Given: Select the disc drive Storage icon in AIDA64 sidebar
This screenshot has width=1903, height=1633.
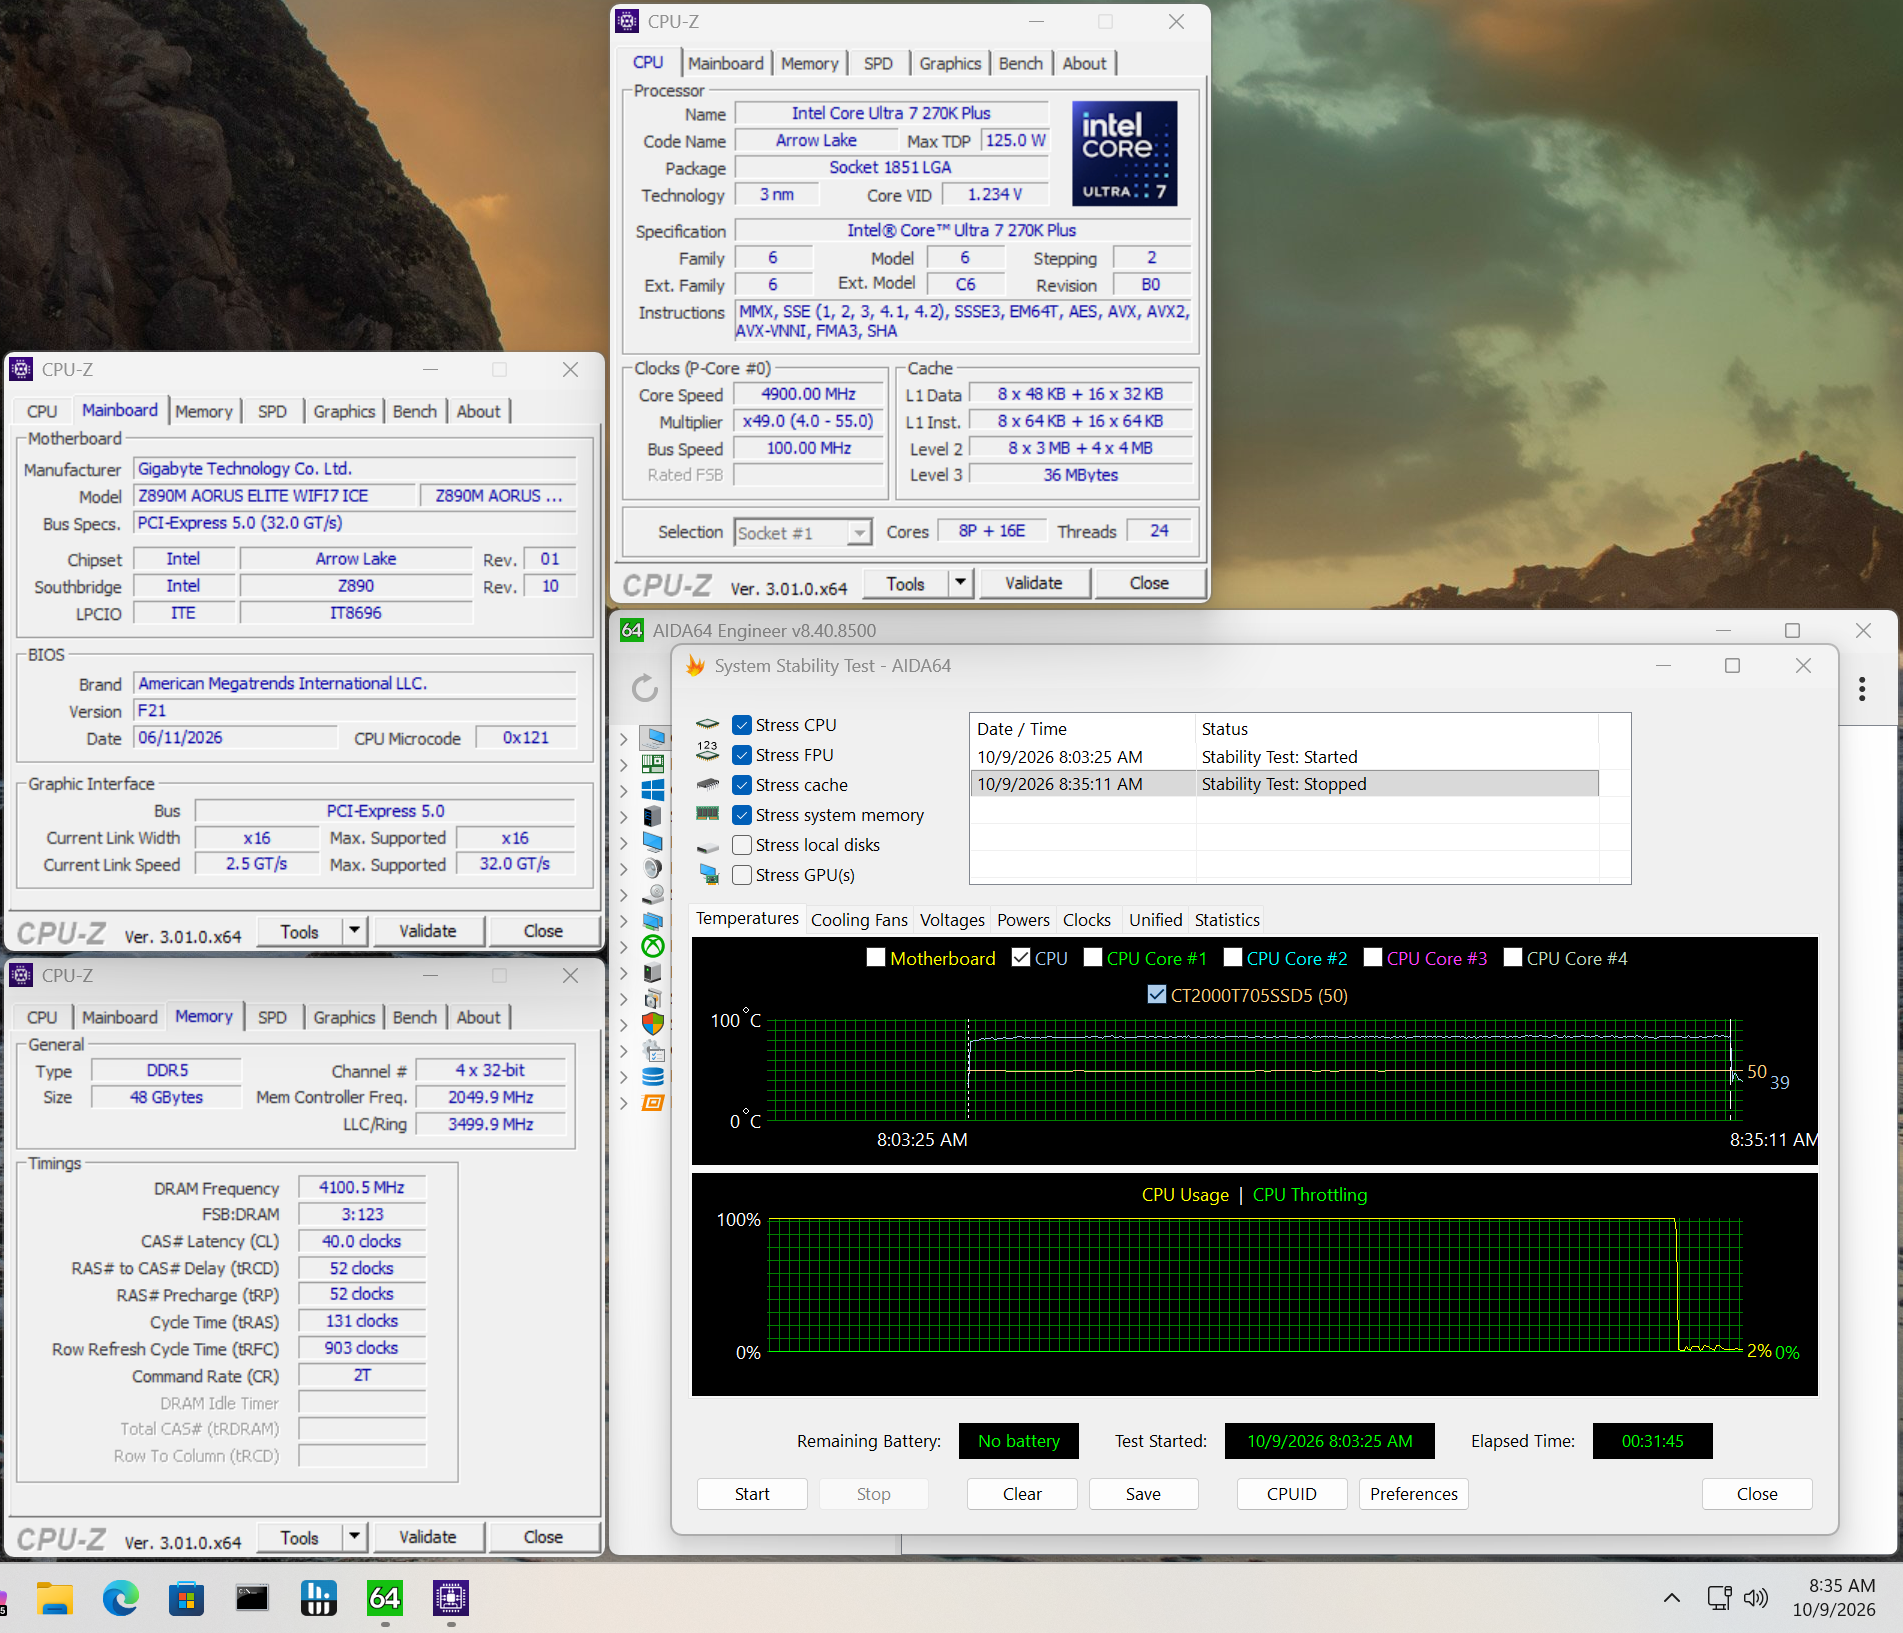Looking at the screenshot, I should (653, 894).
